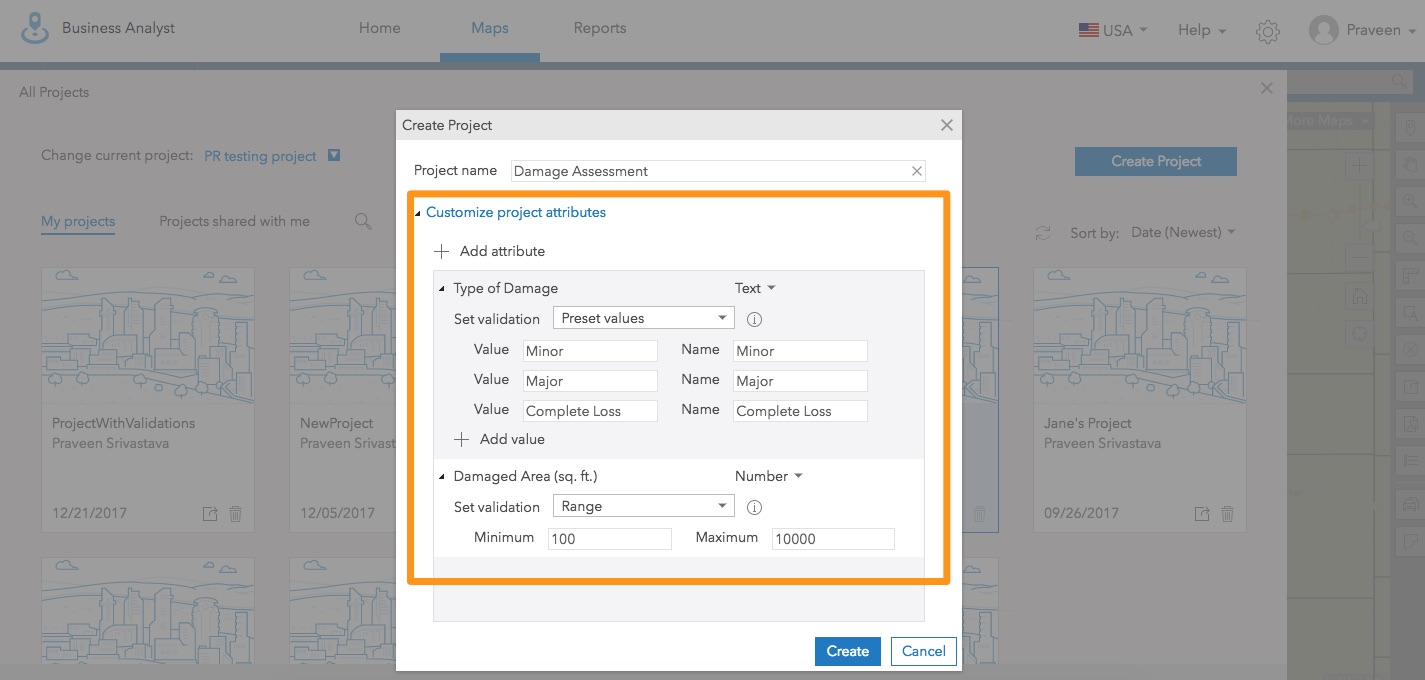Click the Add attribute link
Screen dimensions: 1425x680
point(502,251)
